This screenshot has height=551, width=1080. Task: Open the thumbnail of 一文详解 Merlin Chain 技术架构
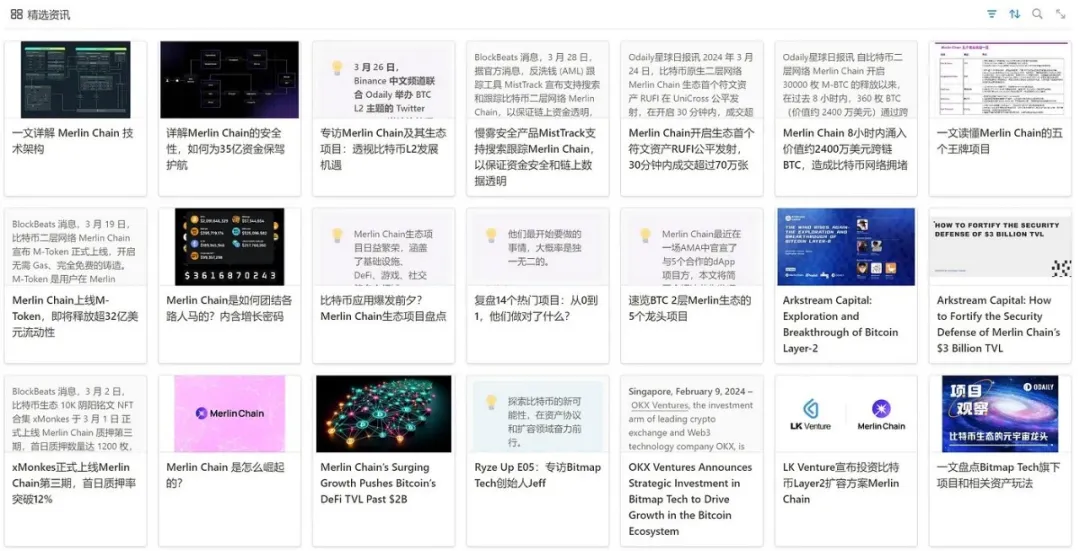coord(76,79)
